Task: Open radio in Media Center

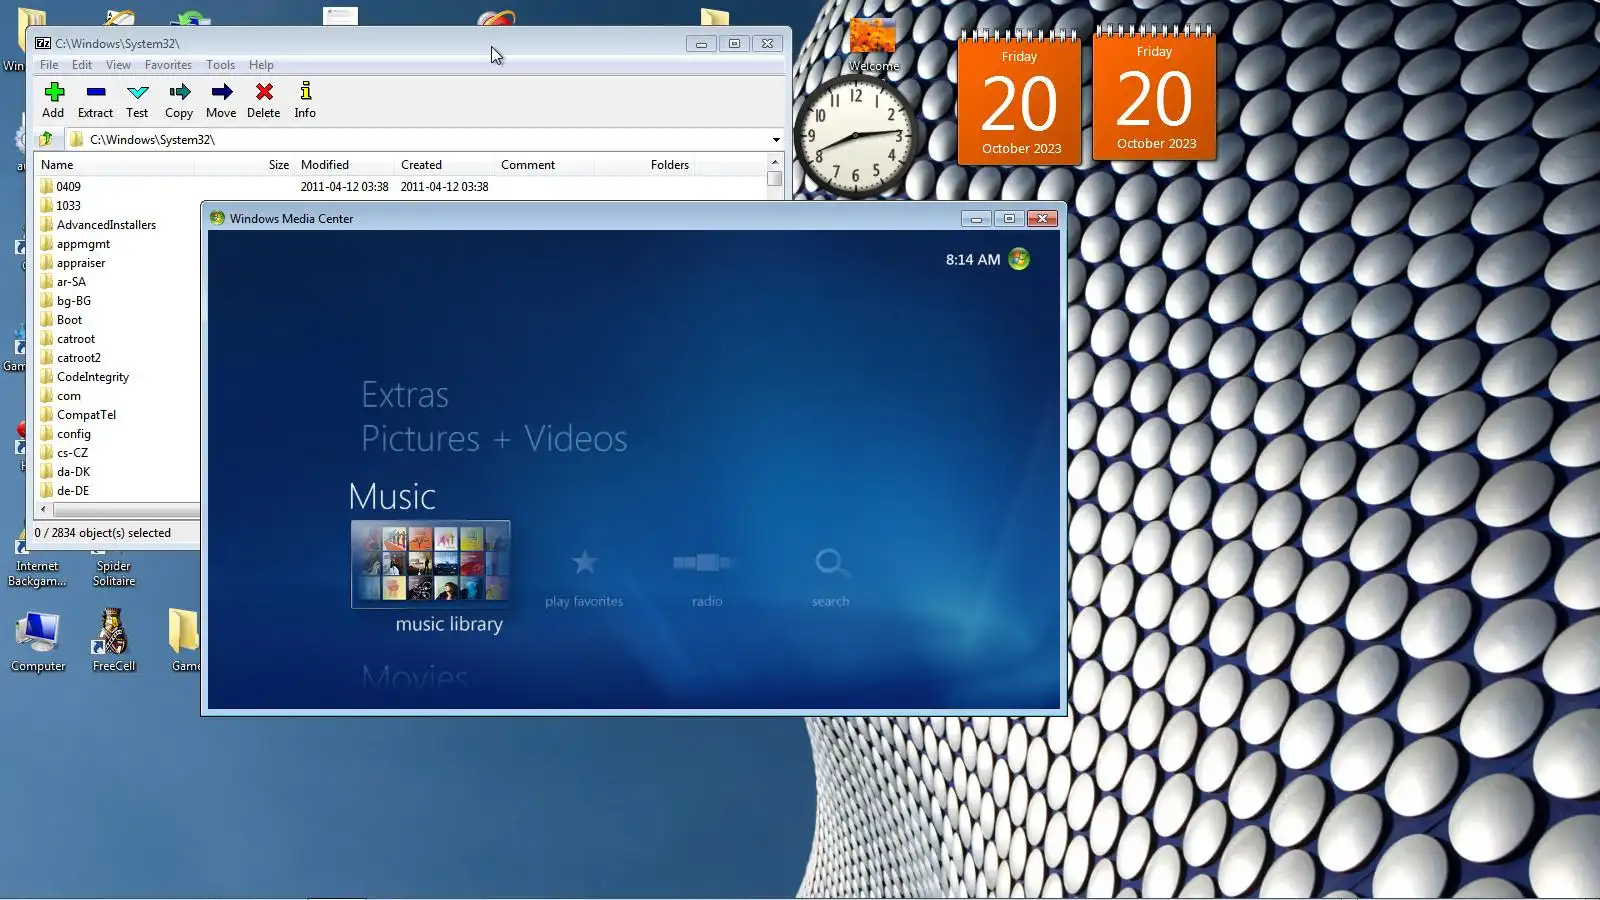Action: [707, 577]
